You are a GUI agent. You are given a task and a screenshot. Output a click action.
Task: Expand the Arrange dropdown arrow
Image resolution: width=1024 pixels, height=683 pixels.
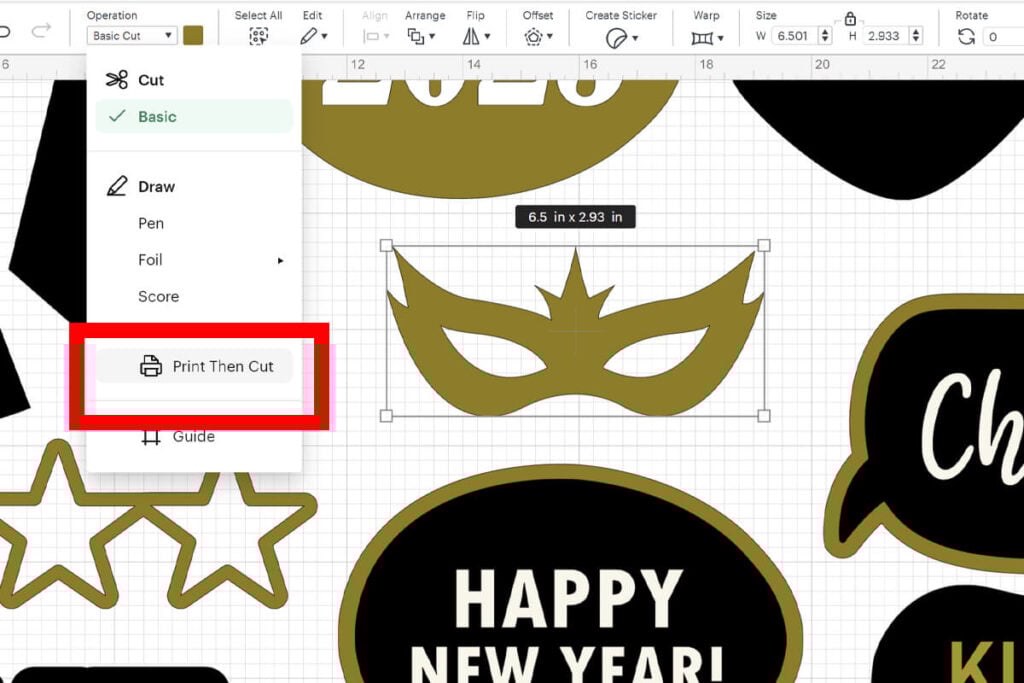click(432, 37)
